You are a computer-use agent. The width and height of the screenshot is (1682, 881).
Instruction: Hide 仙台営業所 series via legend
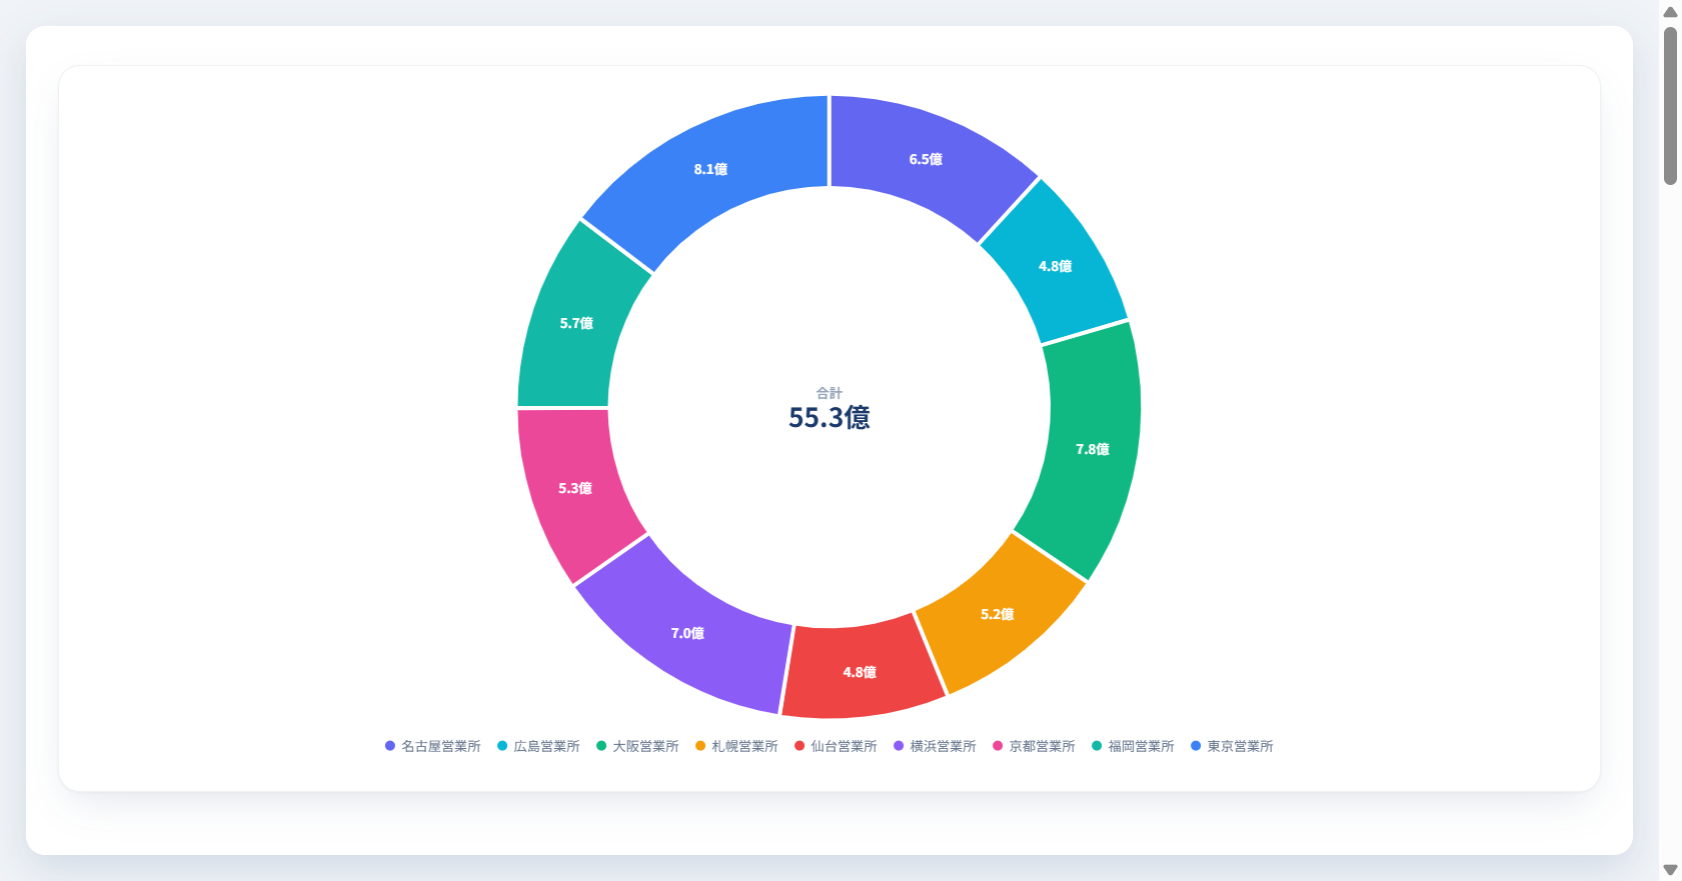click(835, 746)
